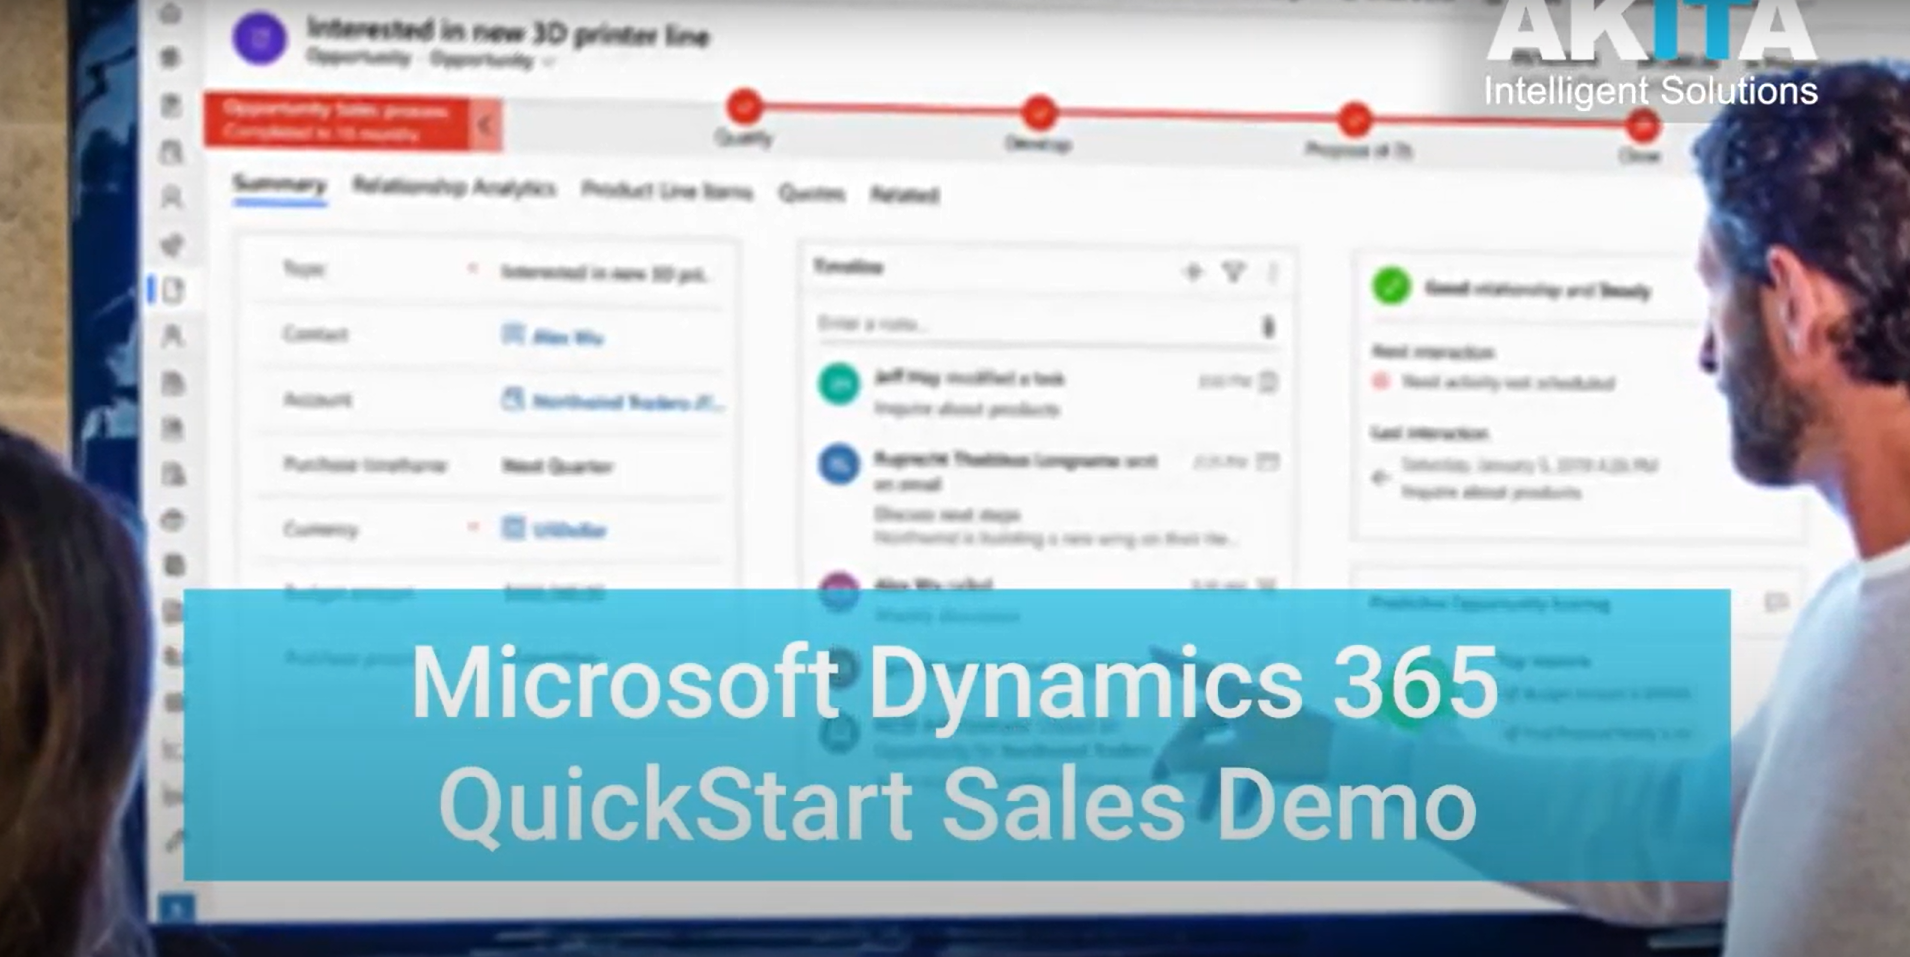Click the add activity plus icon in Timeline
Screen dimensions: 1910x957
(1191, 268)
